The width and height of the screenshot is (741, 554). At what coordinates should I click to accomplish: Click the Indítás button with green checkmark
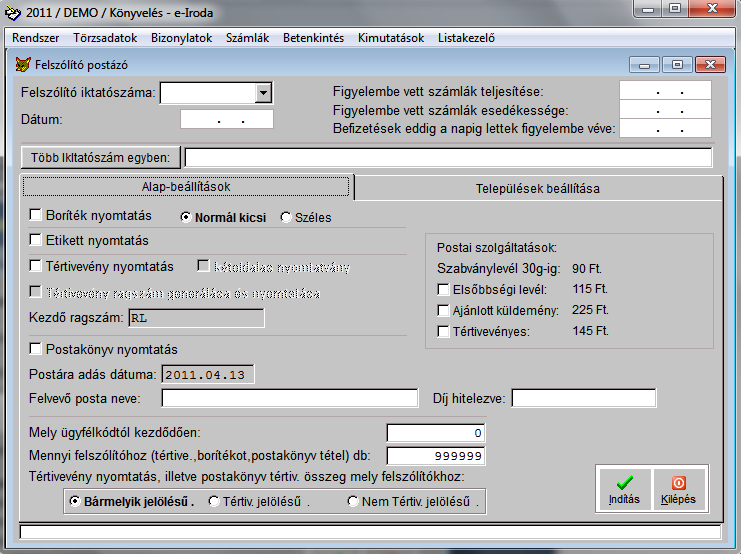(x=624, y=490)
